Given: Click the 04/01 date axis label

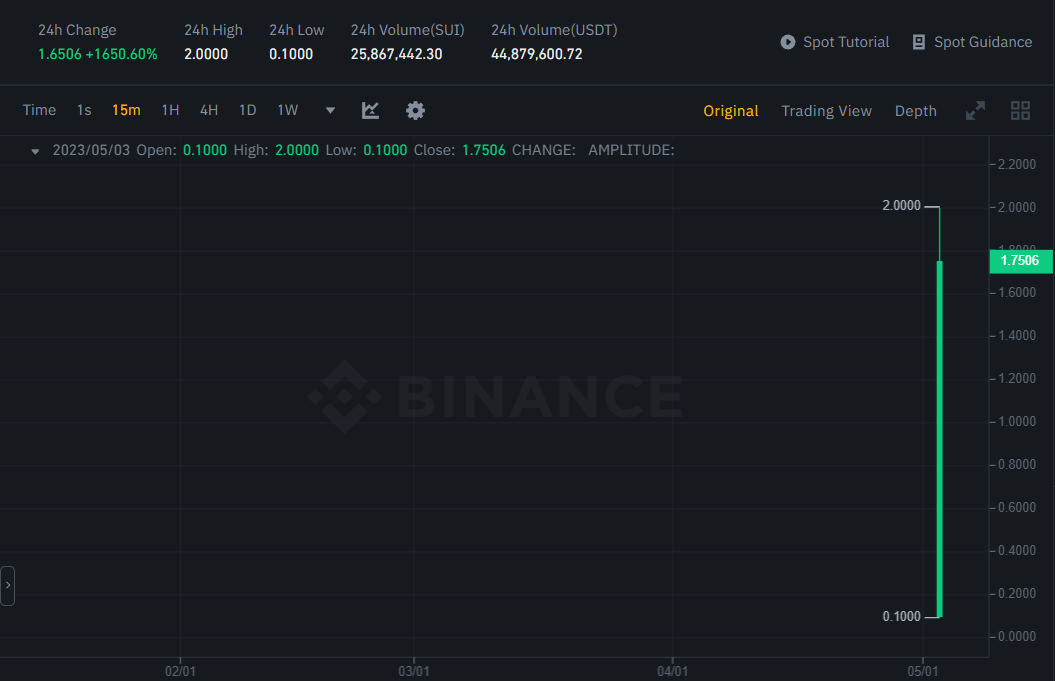Looking at the screenshot, I should (672, 671).
